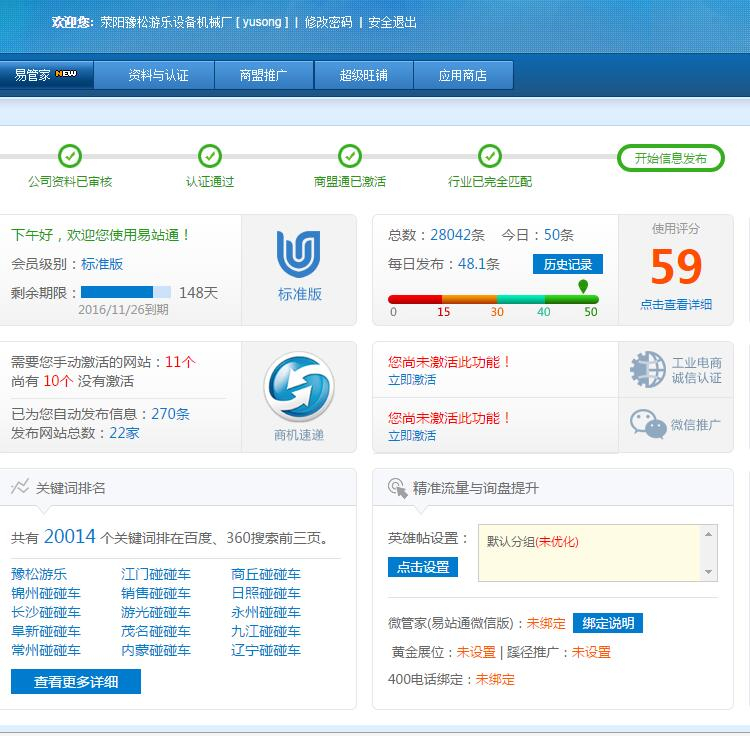Click 未绑定 next to 400电话绑定

pyautogui.click(x=495, y=680)
